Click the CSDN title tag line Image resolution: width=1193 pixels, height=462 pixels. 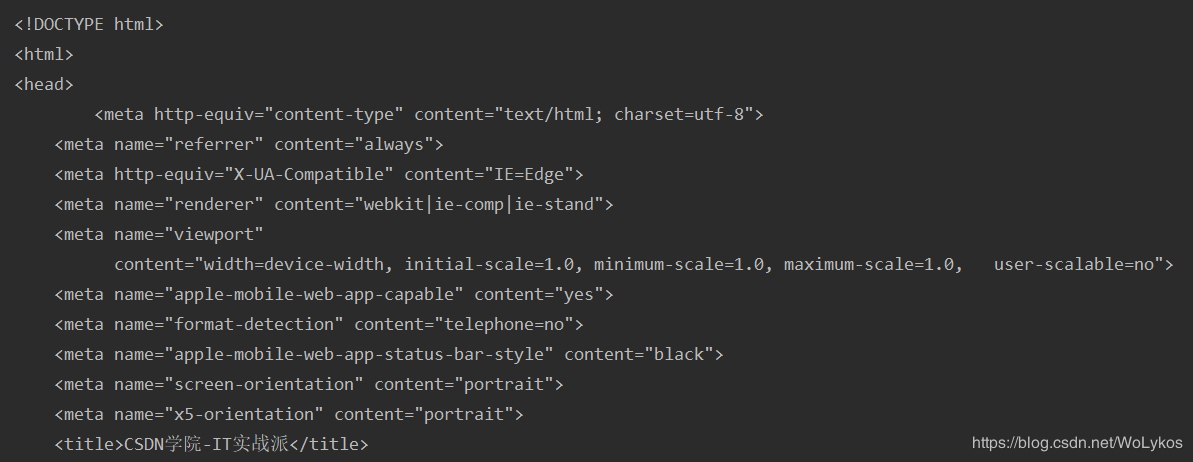tap(212, 444)
